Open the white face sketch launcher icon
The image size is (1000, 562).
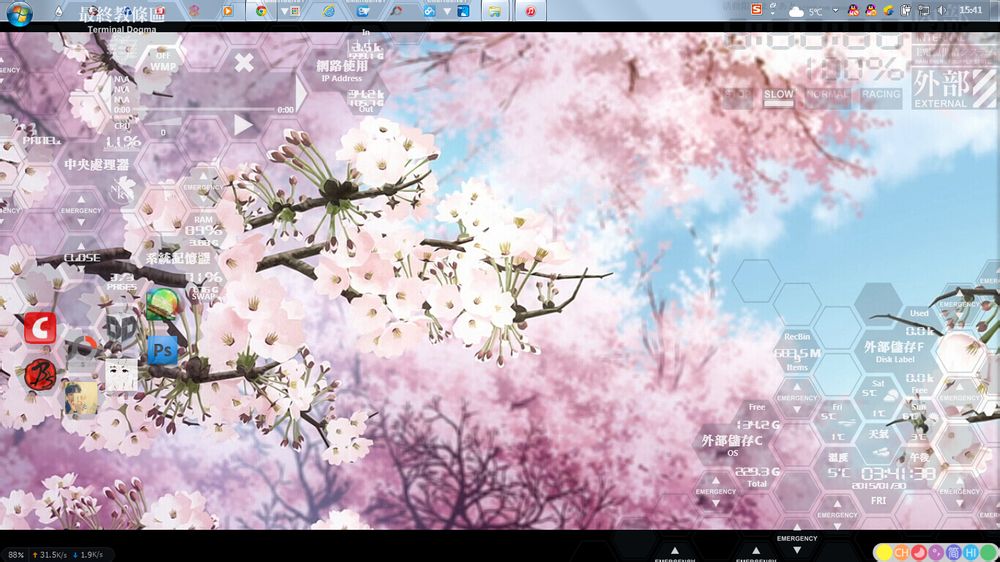(121, 374)
